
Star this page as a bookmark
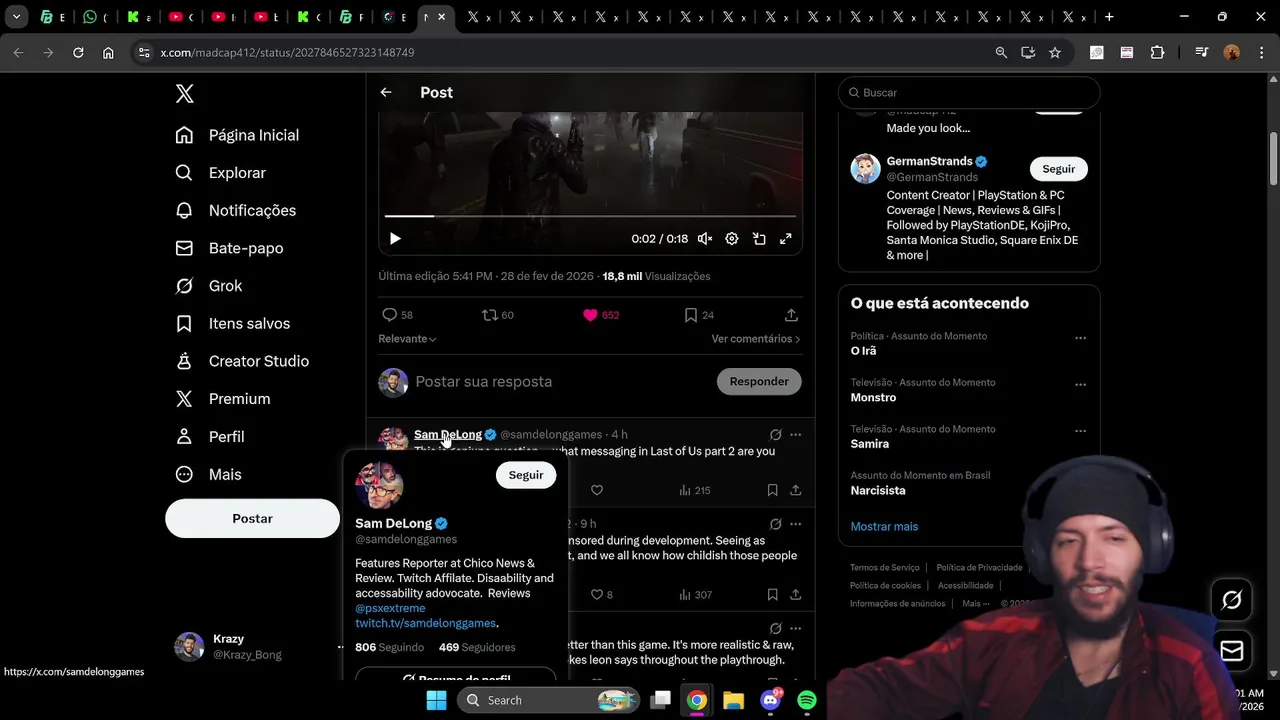click(x=1055, y=52)
